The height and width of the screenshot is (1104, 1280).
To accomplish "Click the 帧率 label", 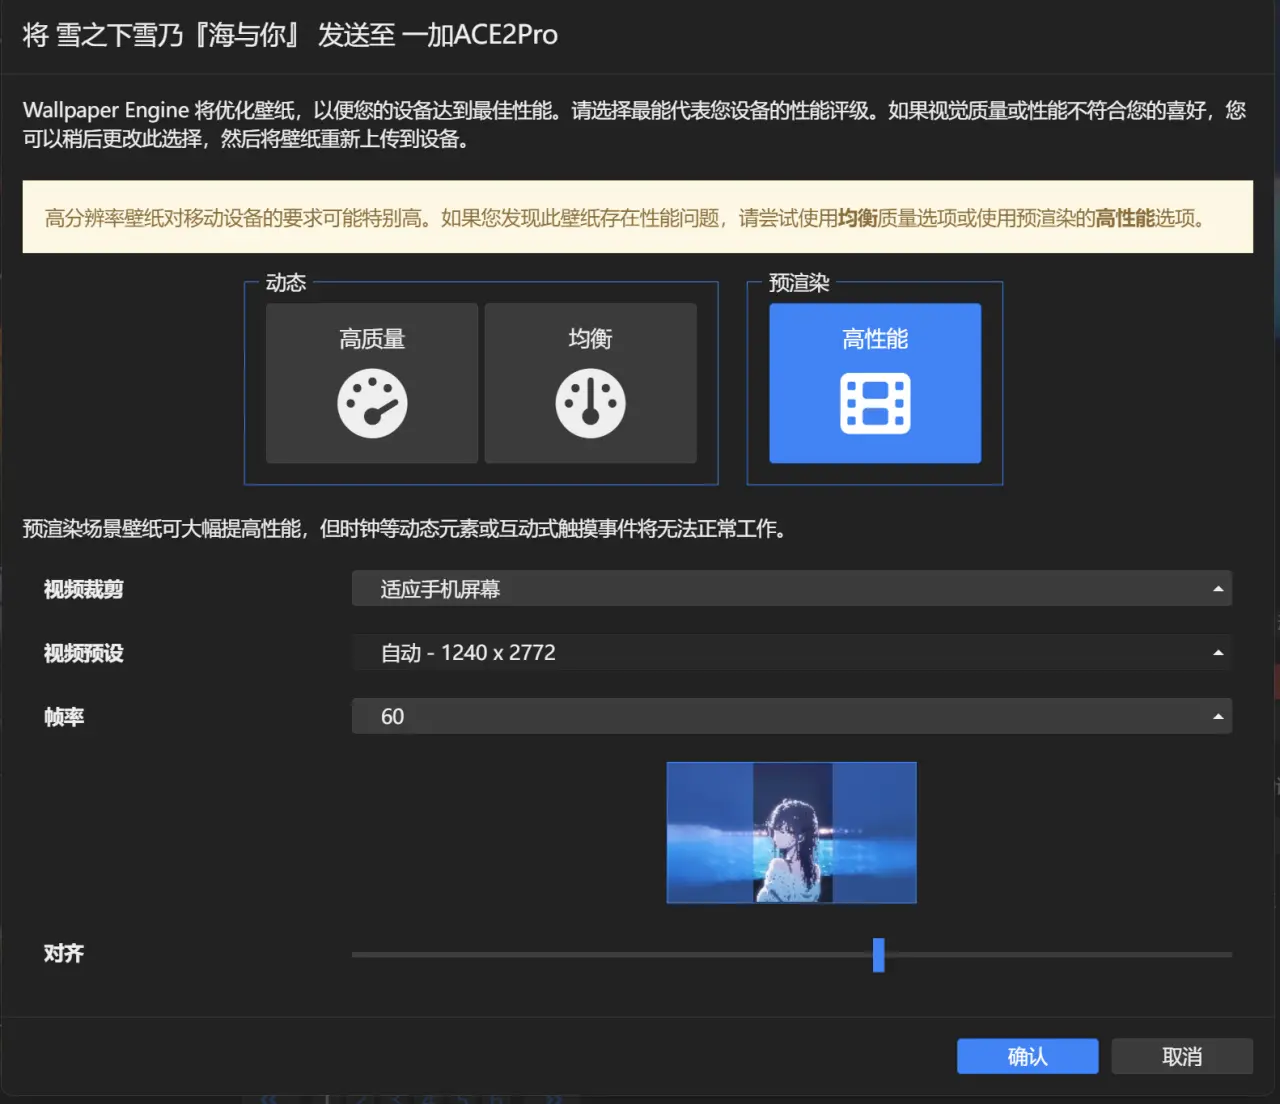I will 64,717.
